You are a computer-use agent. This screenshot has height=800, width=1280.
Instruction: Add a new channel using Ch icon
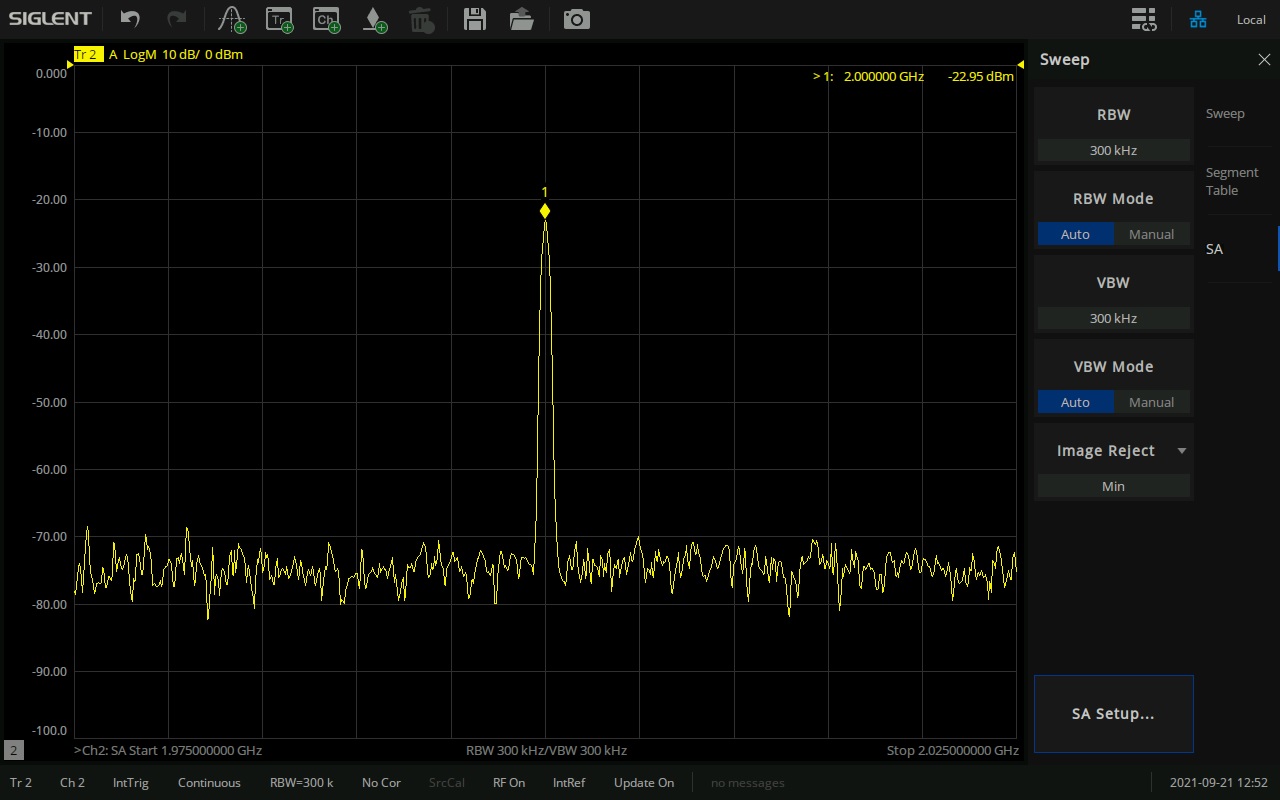coord(326,19)
